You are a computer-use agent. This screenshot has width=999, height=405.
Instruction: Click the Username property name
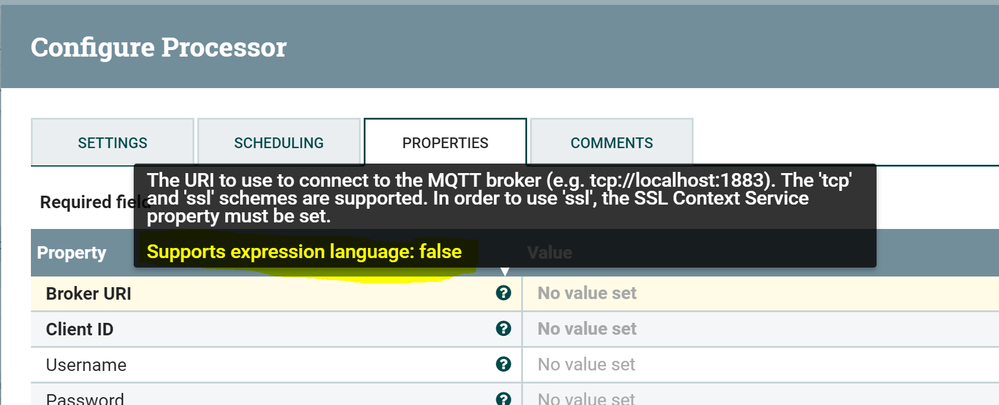pyautogui.click(x=86, y=364)
